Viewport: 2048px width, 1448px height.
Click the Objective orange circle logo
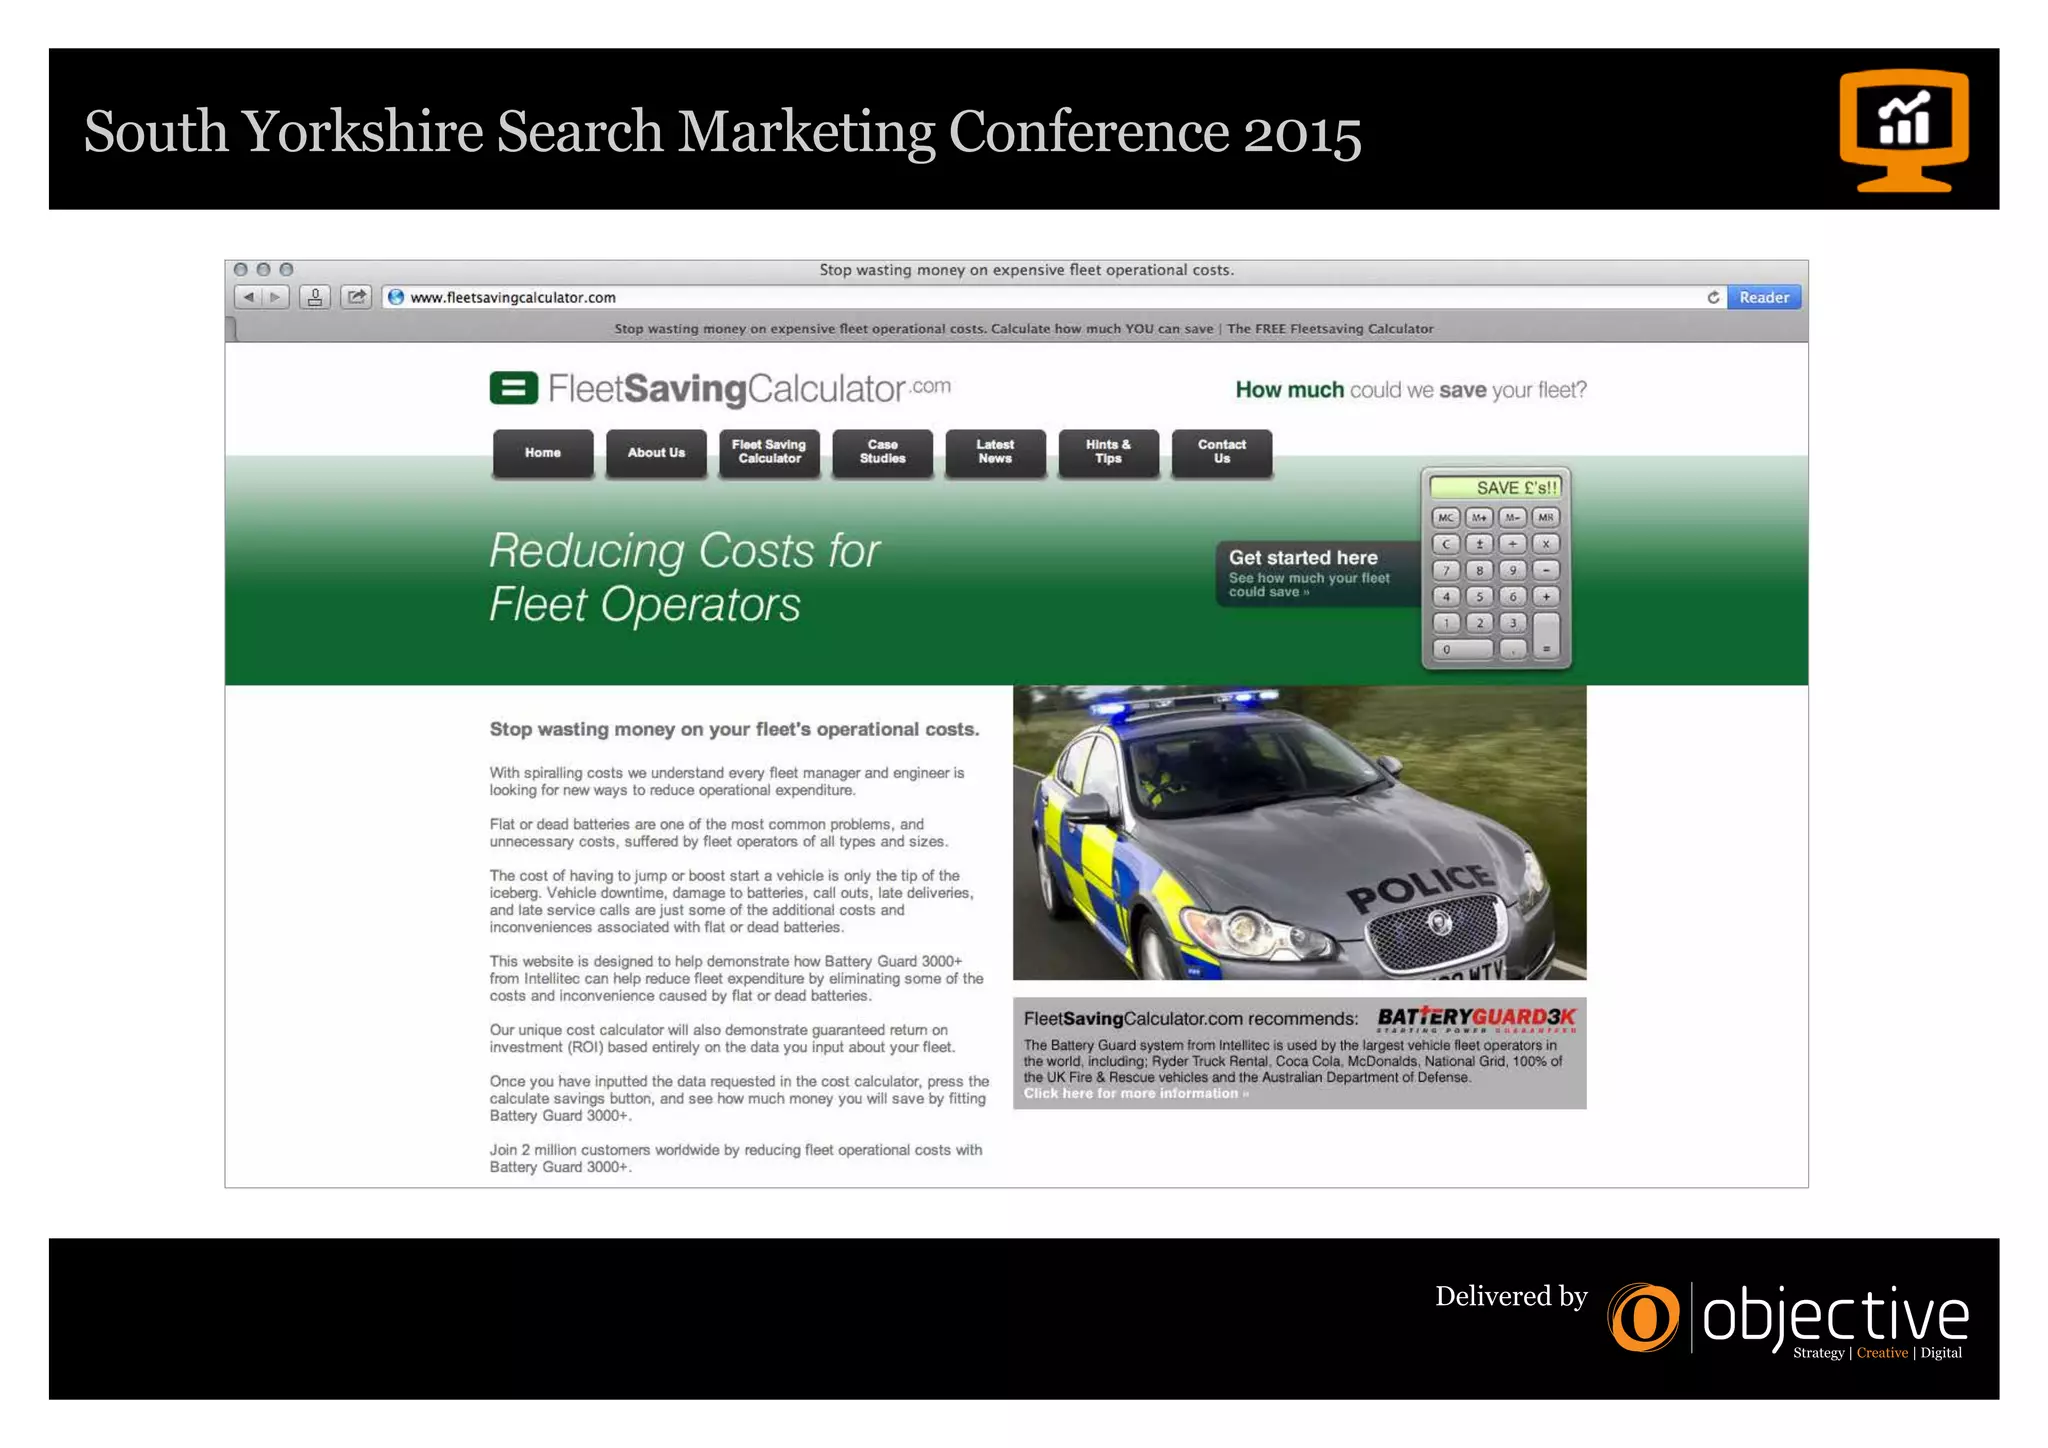click(x=1644, y=1317)
